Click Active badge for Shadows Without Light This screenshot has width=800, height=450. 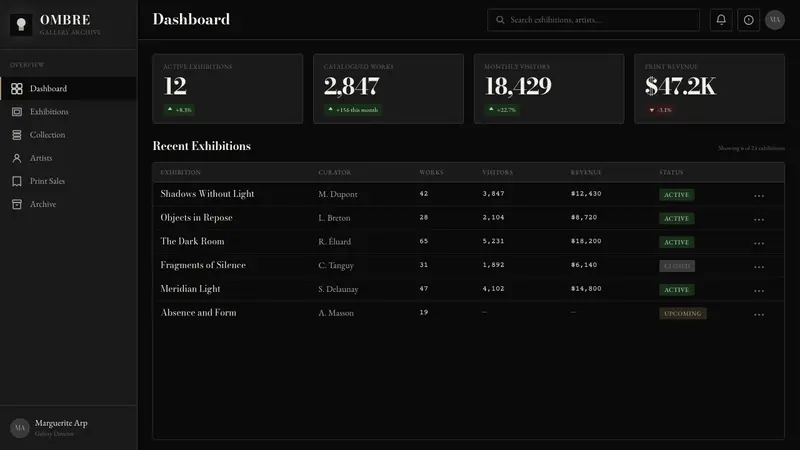[677, 195]
